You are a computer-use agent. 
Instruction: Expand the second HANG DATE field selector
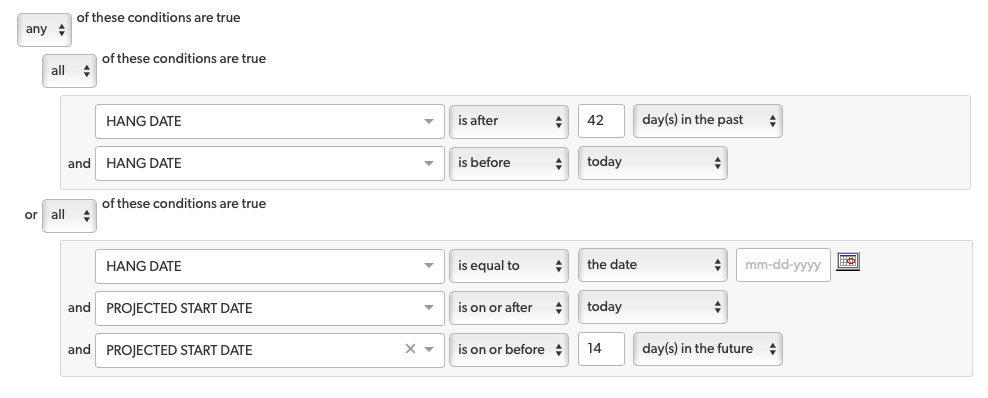(270, 164)
